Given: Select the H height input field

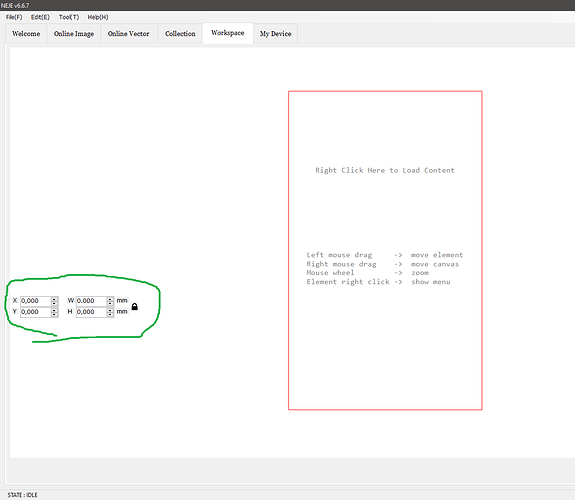Looking at the screenshot, I should point(92,312).
